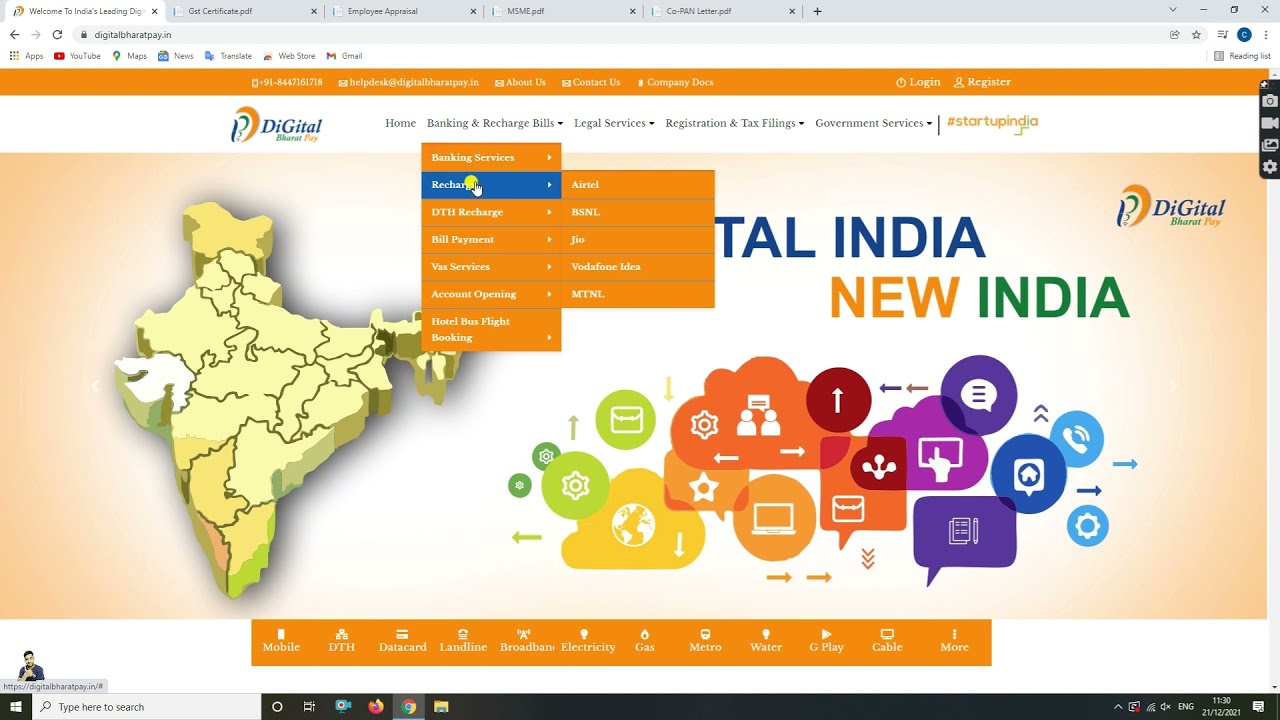The width and height of the screenshot is (1280, 720).
Task: Expand the Legal Services dropdown
Action: (x=614, y=123)
